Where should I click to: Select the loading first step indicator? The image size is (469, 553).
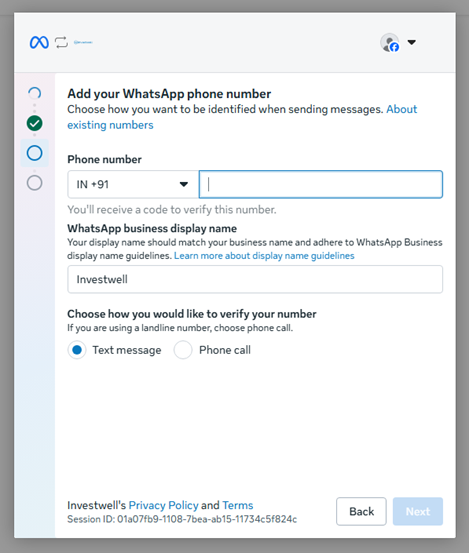pyautogui.click(x=35, y=93)
